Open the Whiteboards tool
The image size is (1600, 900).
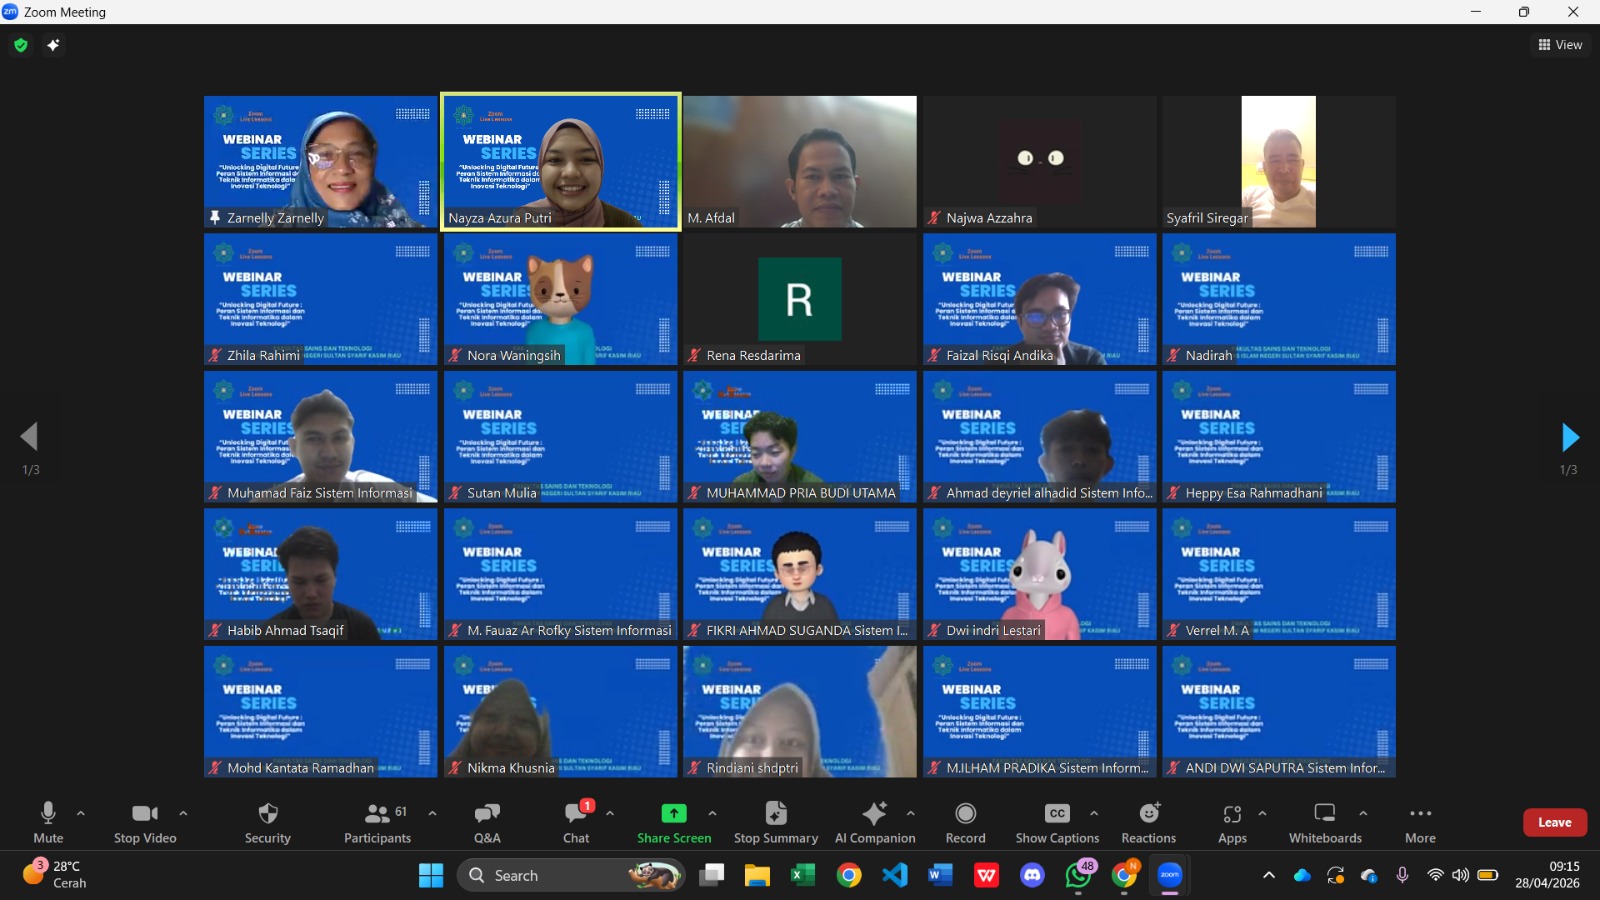pos(1324,821)
